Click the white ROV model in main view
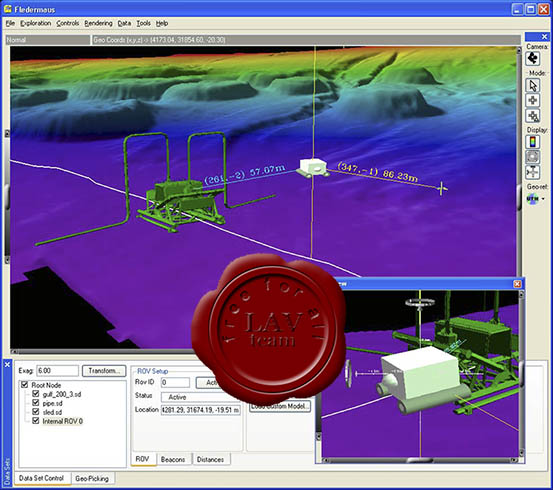 [x=312, y=168]
